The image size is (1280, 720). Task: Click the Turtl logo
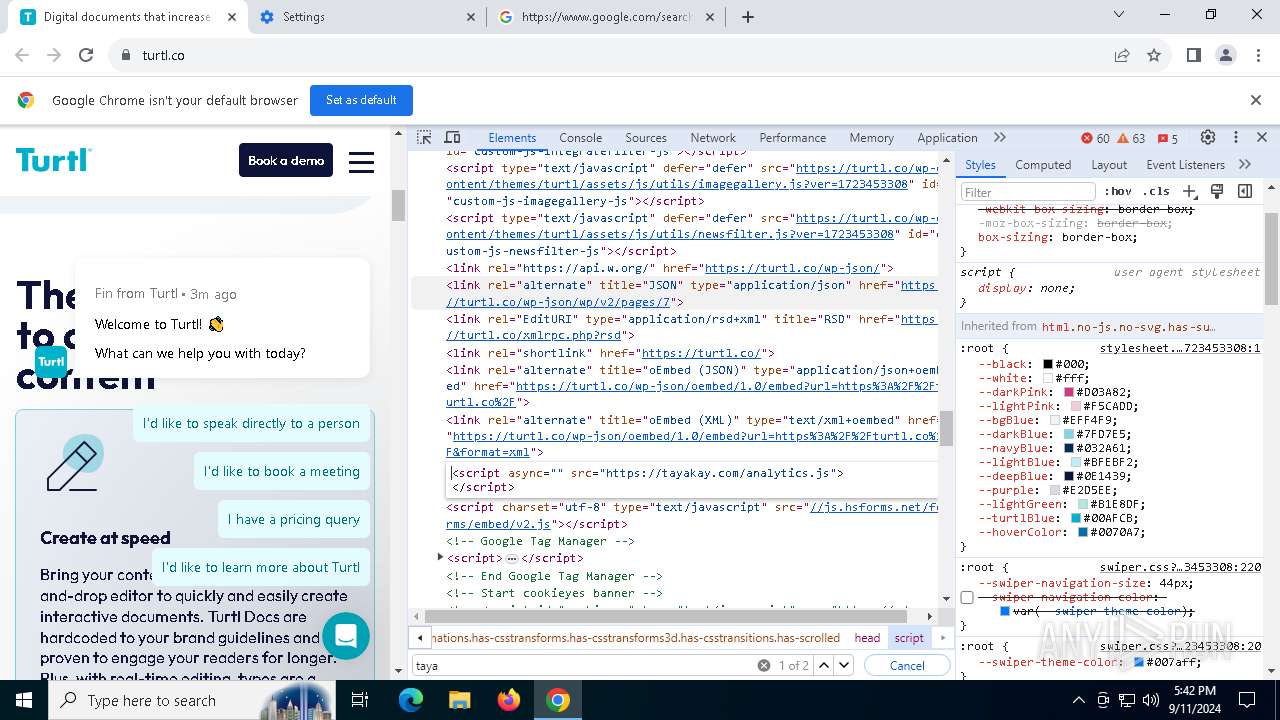tap(53, 160)
